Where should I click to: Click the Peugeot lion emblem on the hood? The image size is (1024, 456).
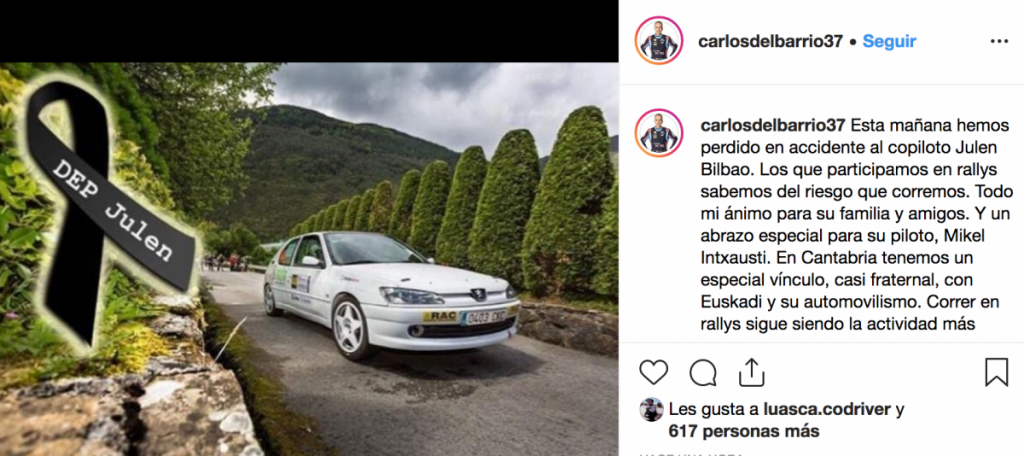pyautogui.click(x=478, y=295)
